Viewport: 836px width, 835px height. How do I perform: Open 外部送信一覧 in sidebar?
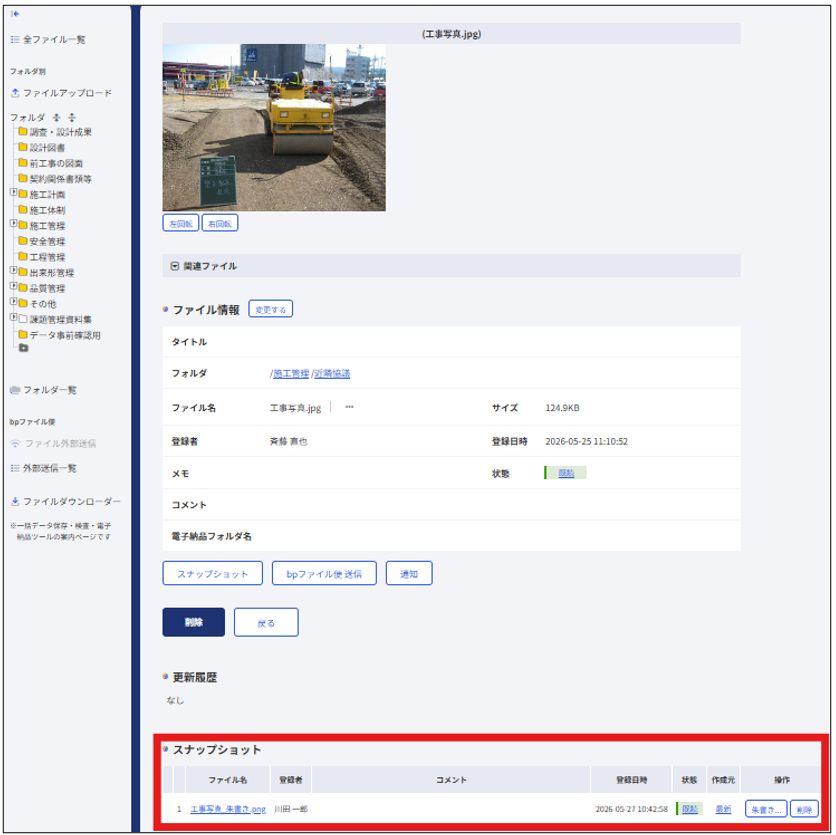[x=50, y=468]
